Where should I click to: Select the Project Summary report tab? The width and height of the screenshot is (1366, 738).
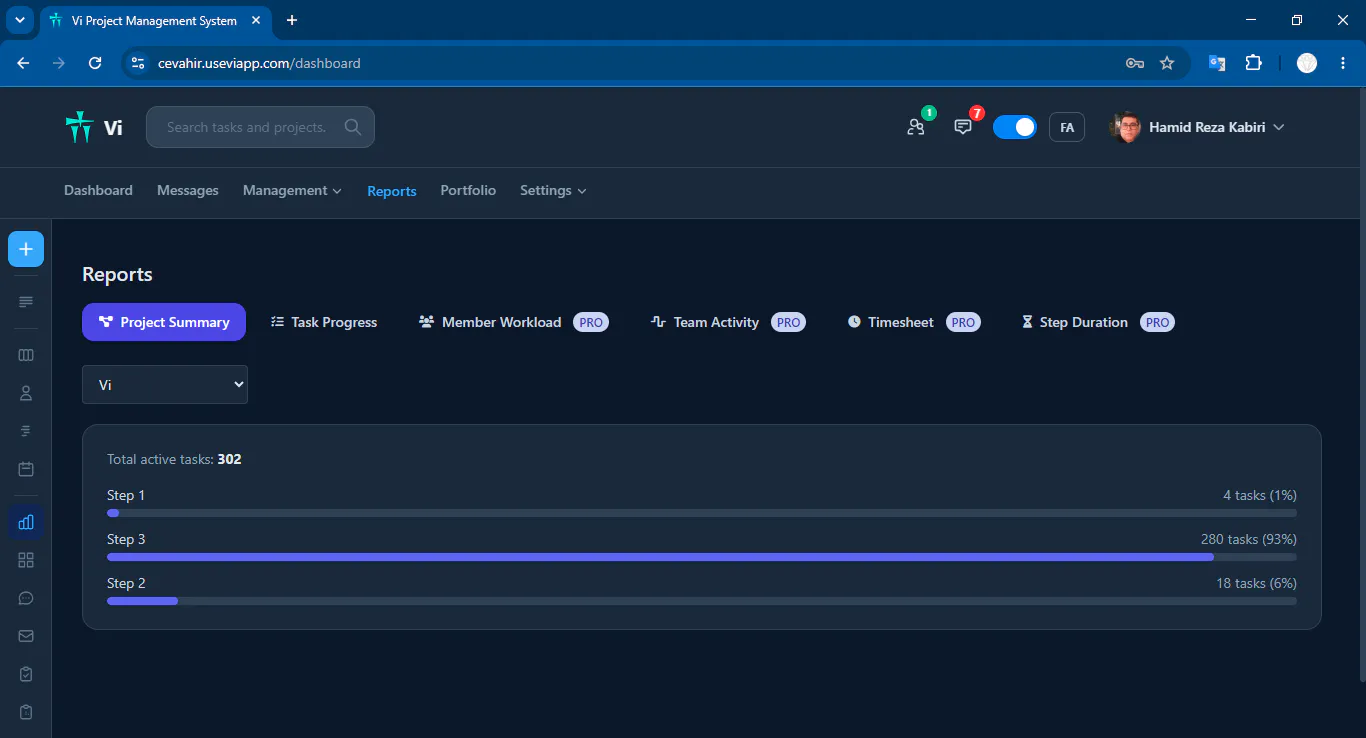point(164,322)
